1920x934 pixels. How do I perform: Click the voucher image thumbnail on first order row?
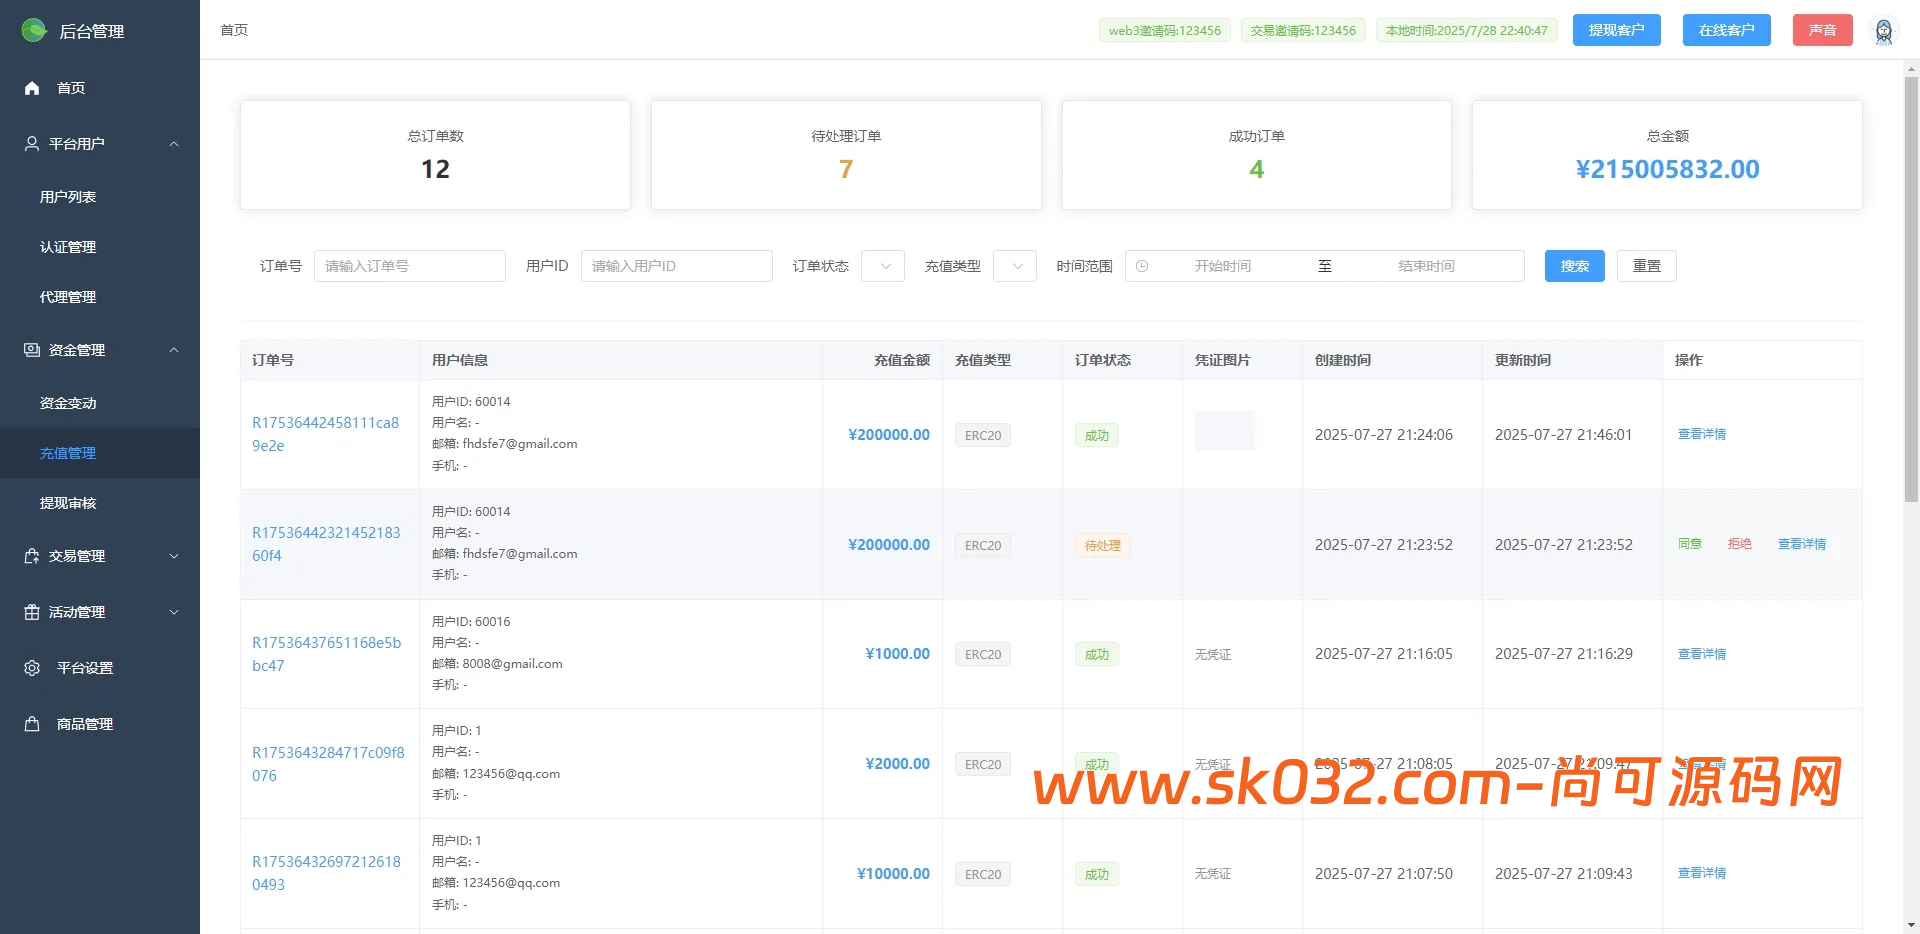(1223, 431)
